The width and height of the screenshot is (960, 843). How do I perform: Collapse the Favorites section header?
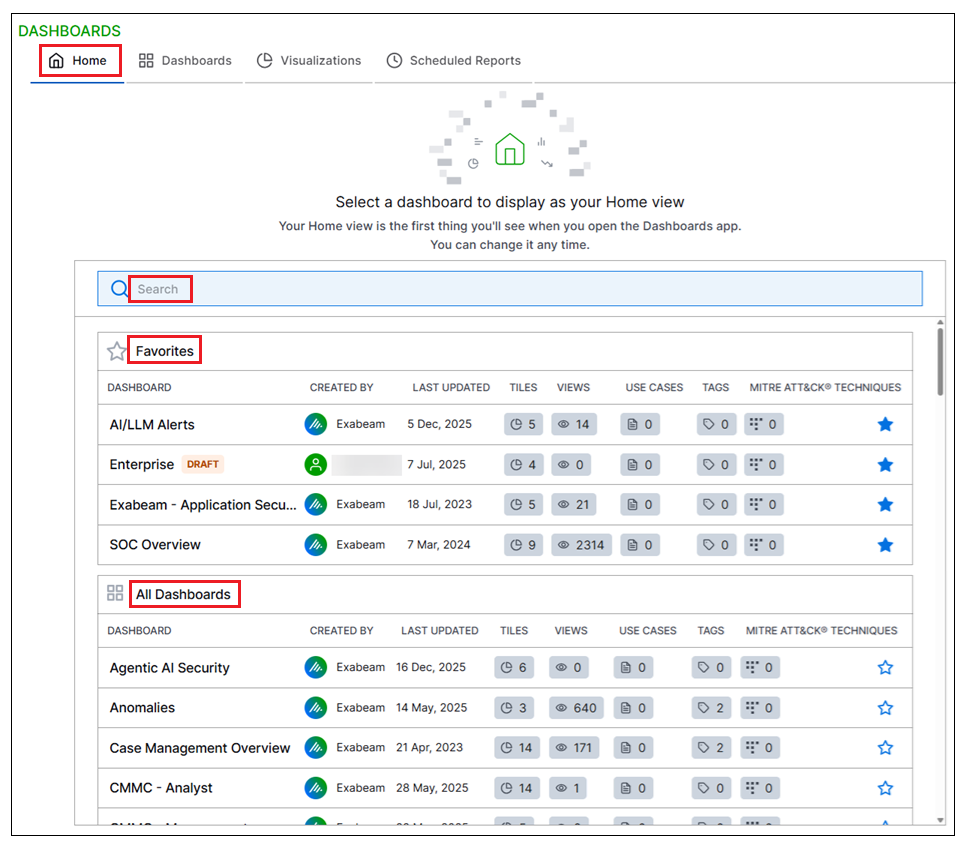click(164, 351)
